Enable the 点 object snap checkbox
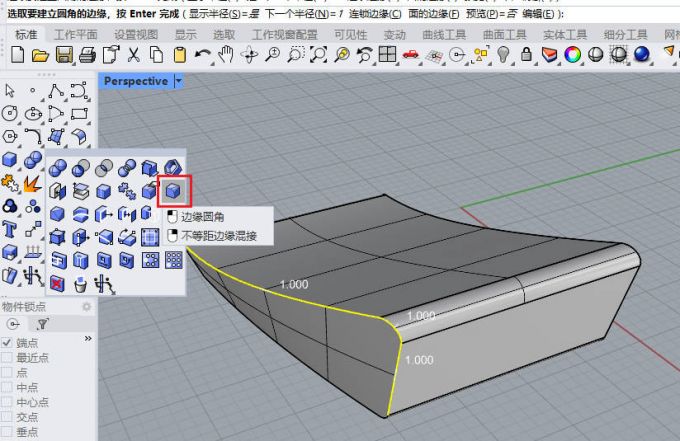This screenshot has height=441, width=680. point(7,372)
